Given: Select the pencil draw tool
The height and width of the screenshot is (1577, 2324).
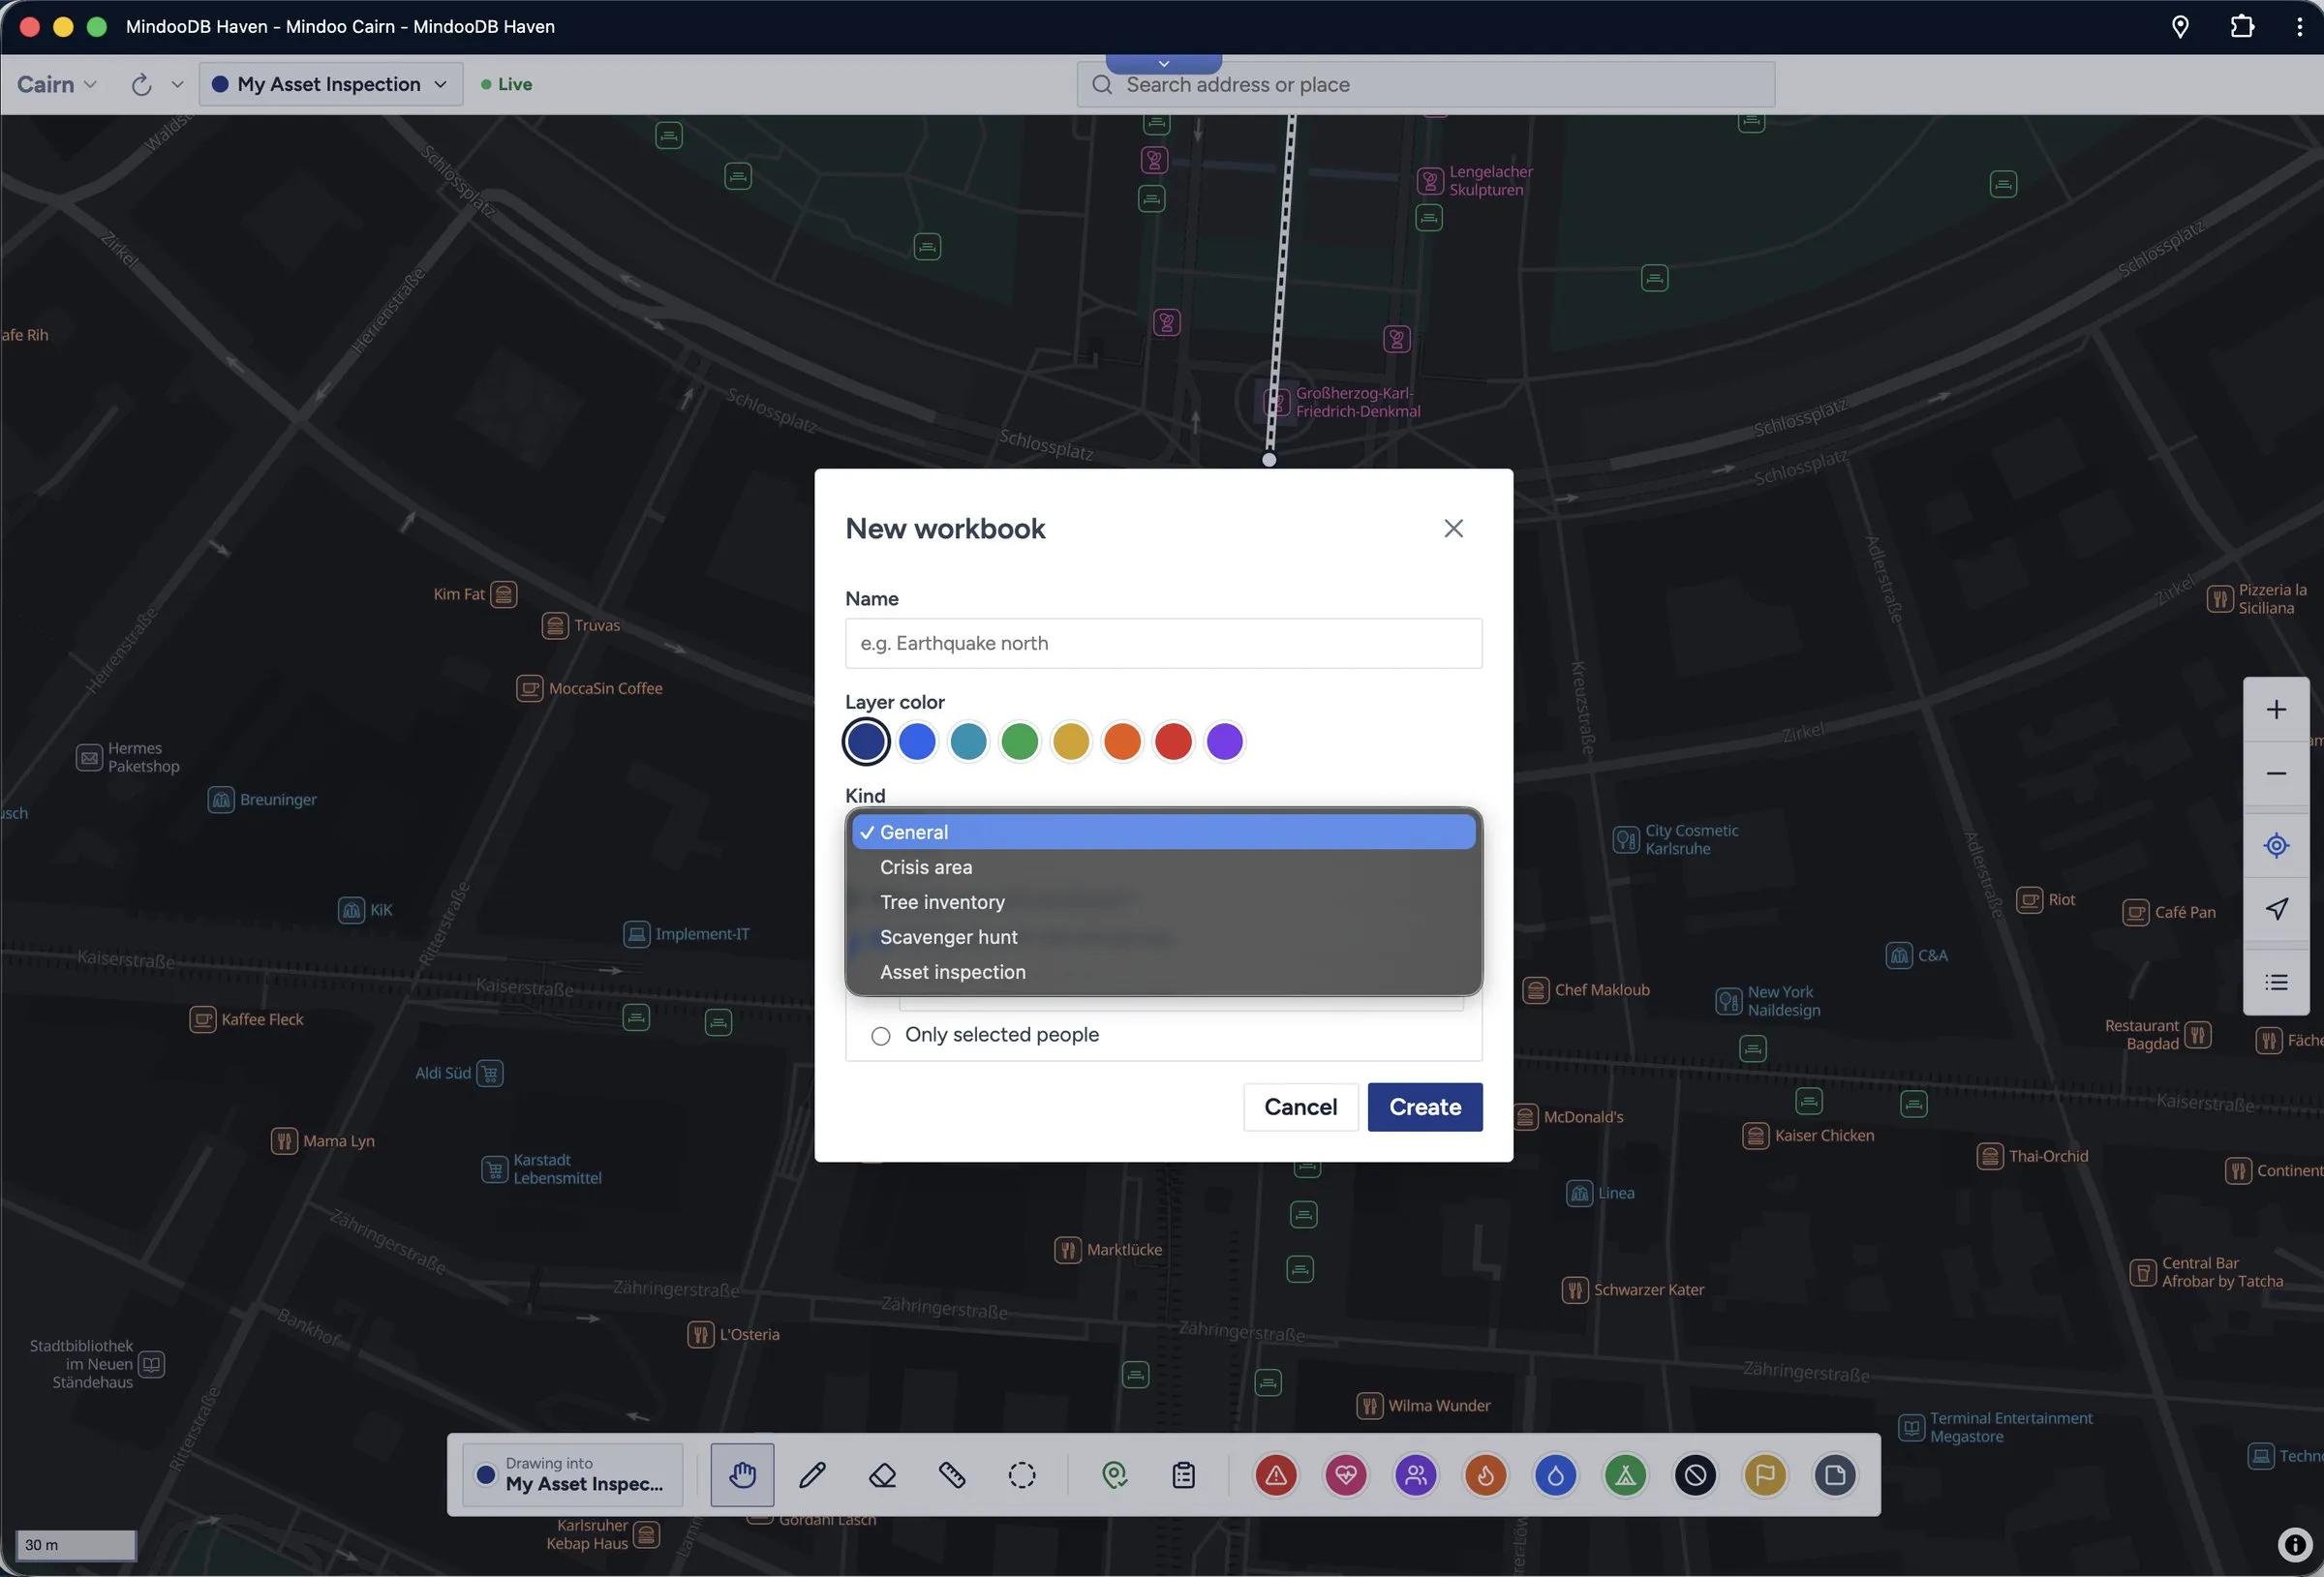Looking at the screenshot, I should 812,1474.
